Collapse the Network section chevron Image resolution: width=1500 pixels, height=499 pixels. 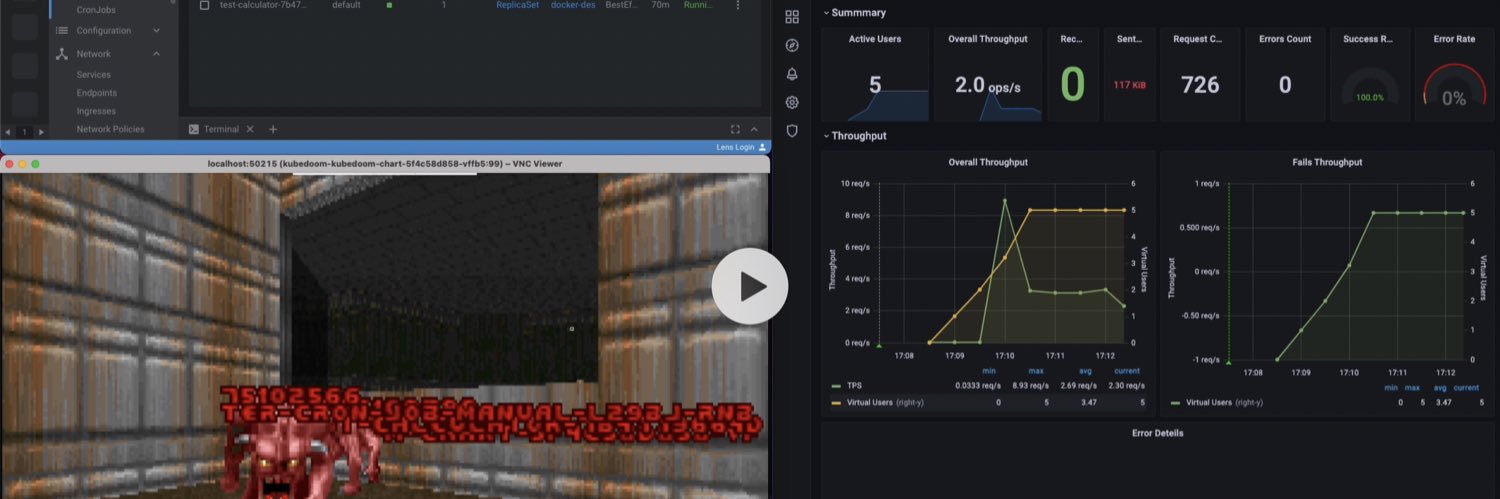(157, 54)
